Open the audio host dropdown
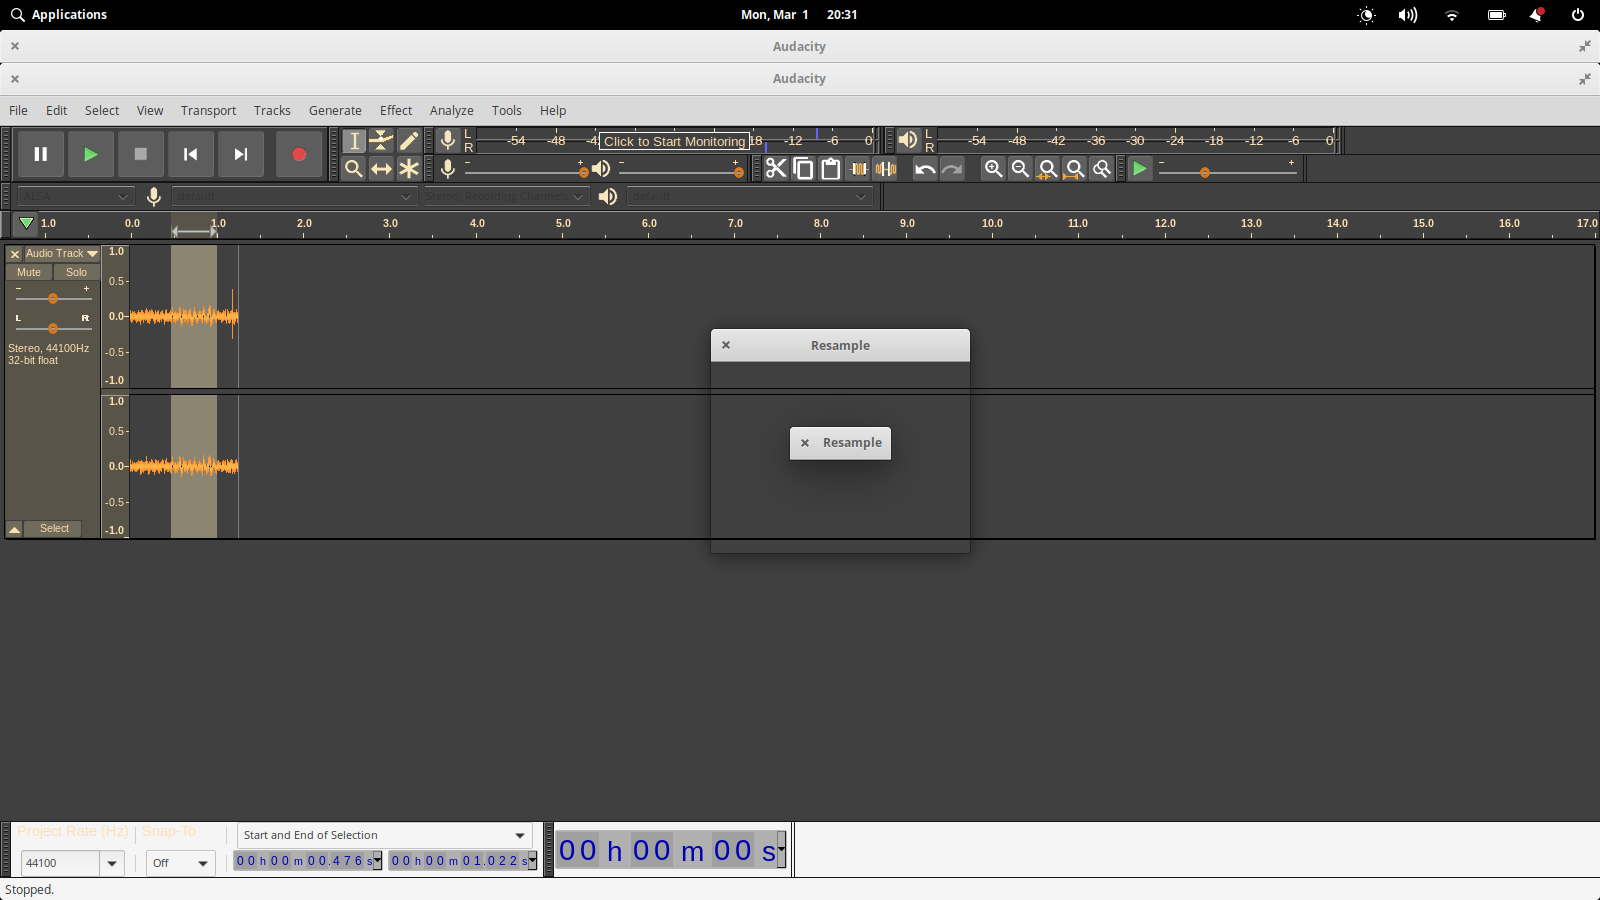1600x900 pixels. coord(76,196)
